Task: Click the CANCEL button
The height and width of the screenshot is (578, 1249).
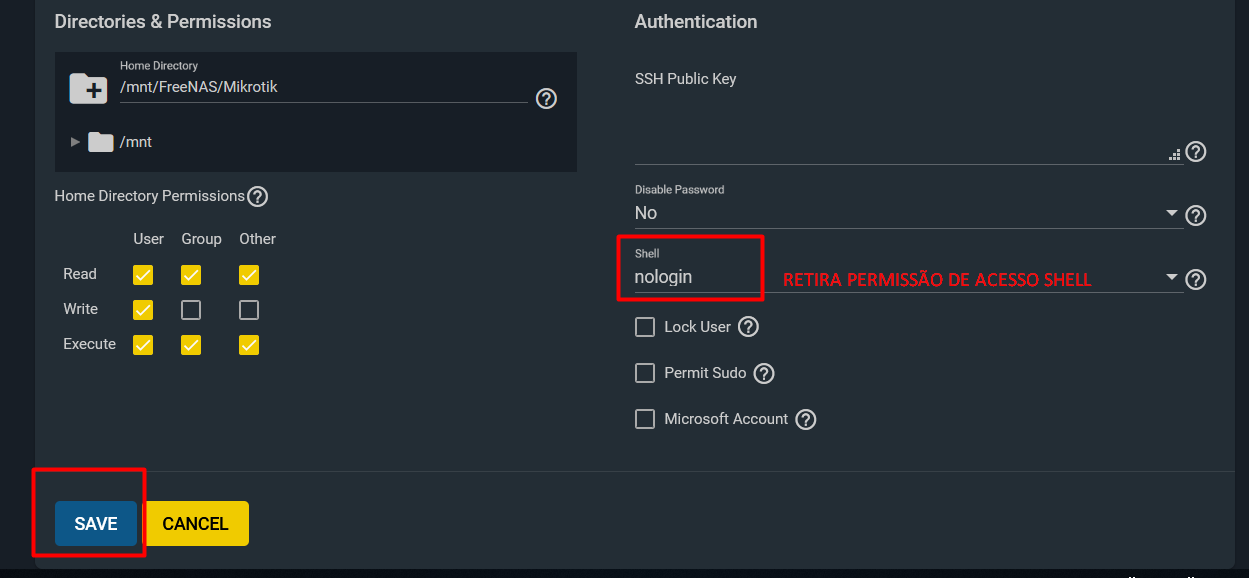Action: click(x=196, y=524)
